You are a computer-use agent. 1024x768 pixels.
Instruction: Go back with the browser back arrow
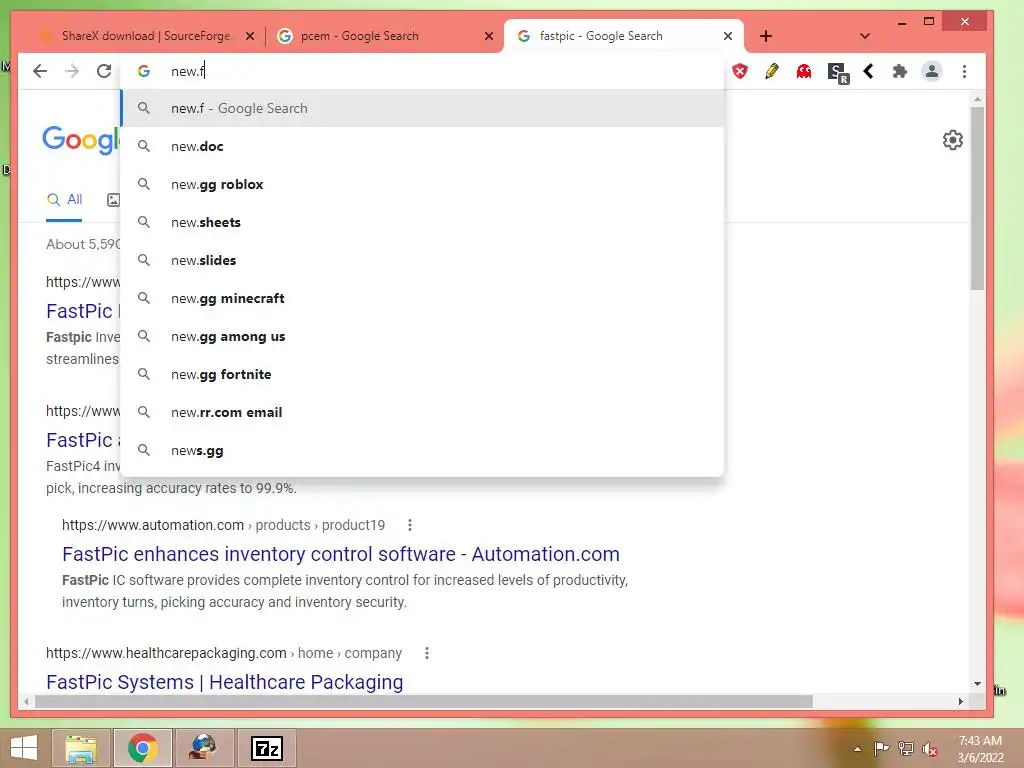point(40,71)
